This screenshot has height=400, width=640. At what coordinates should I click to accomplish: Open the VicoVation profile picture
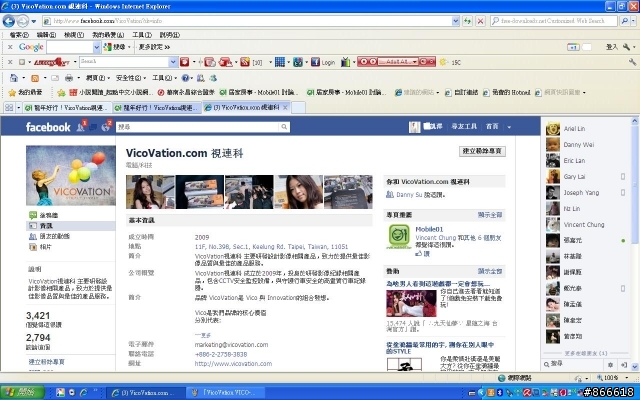pyautogui.click(x=71, y=176)
